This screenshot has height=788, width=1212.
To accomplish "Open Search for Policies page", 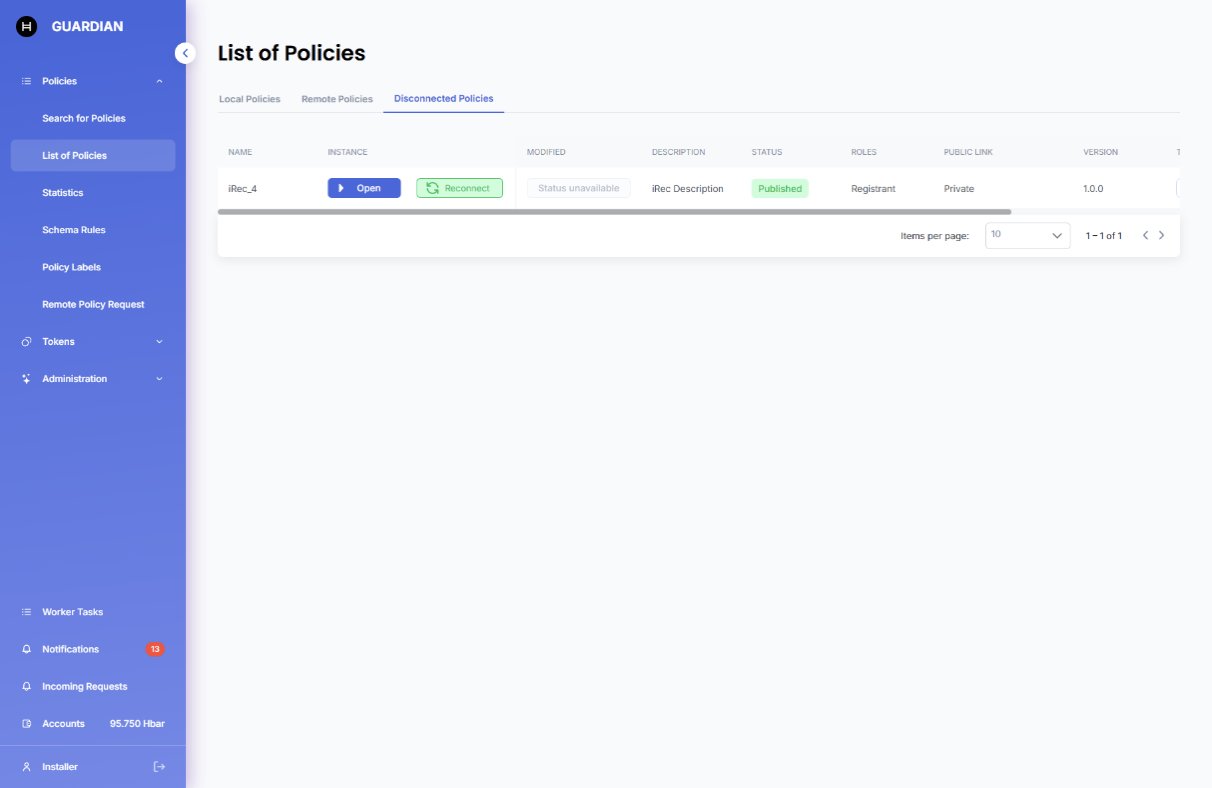I will click(84, 118).
